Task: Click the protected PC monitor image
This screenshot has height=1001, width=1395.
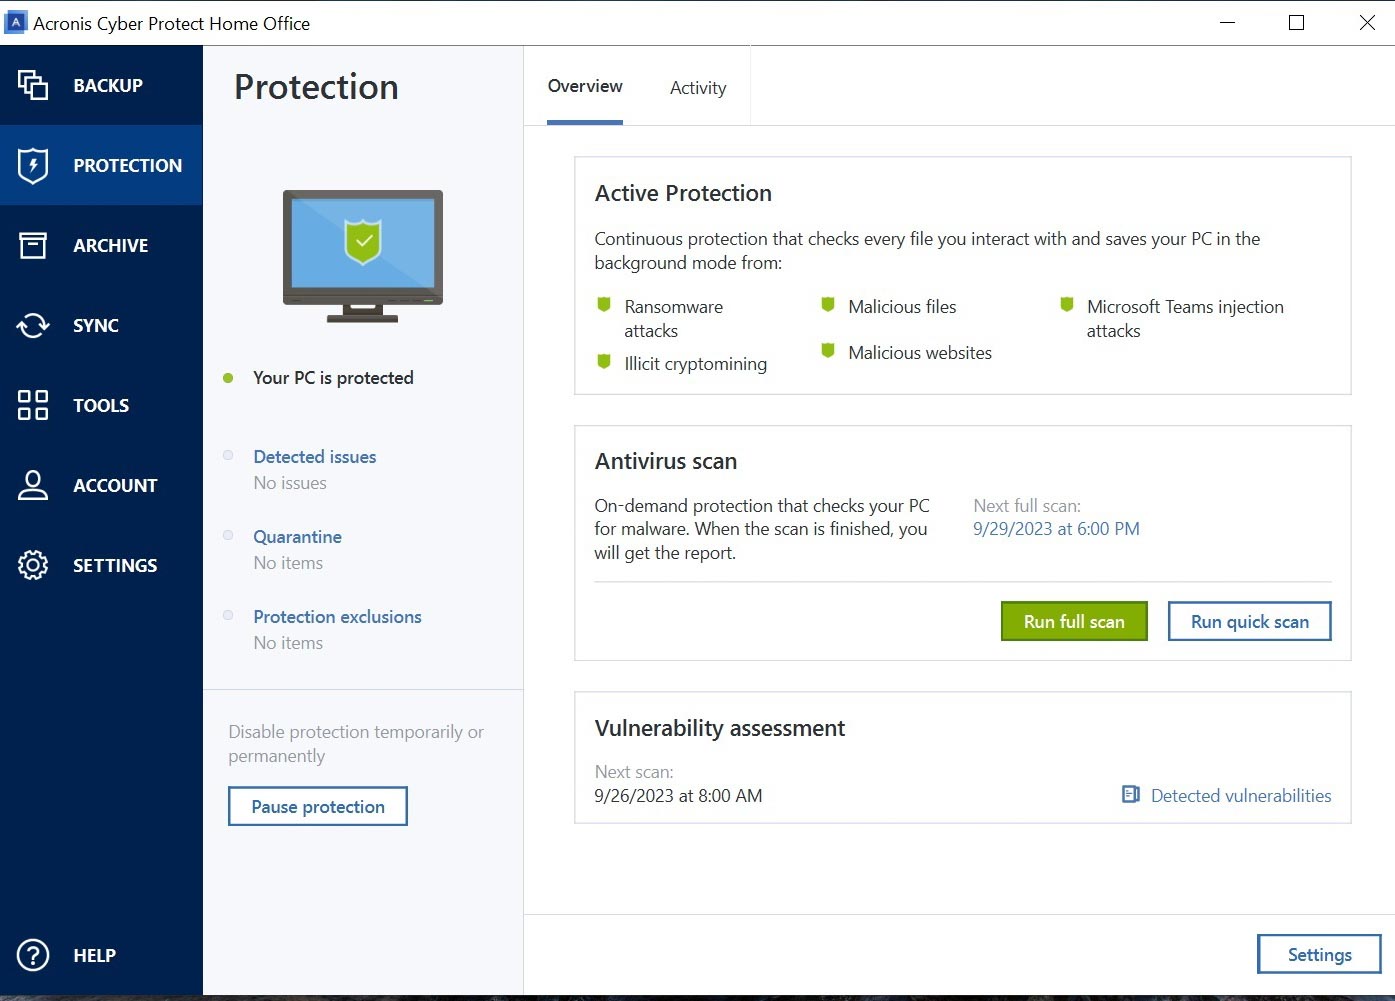Action: tap(363, 255)
